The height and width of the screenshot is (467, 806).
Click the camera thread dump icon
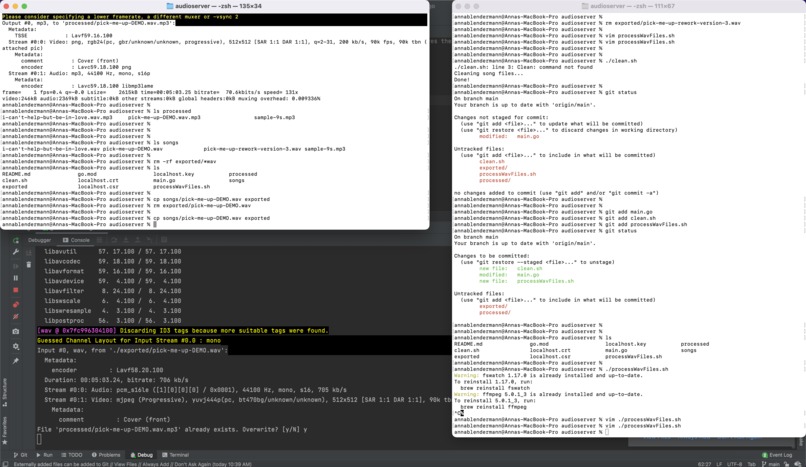point(15,331)
